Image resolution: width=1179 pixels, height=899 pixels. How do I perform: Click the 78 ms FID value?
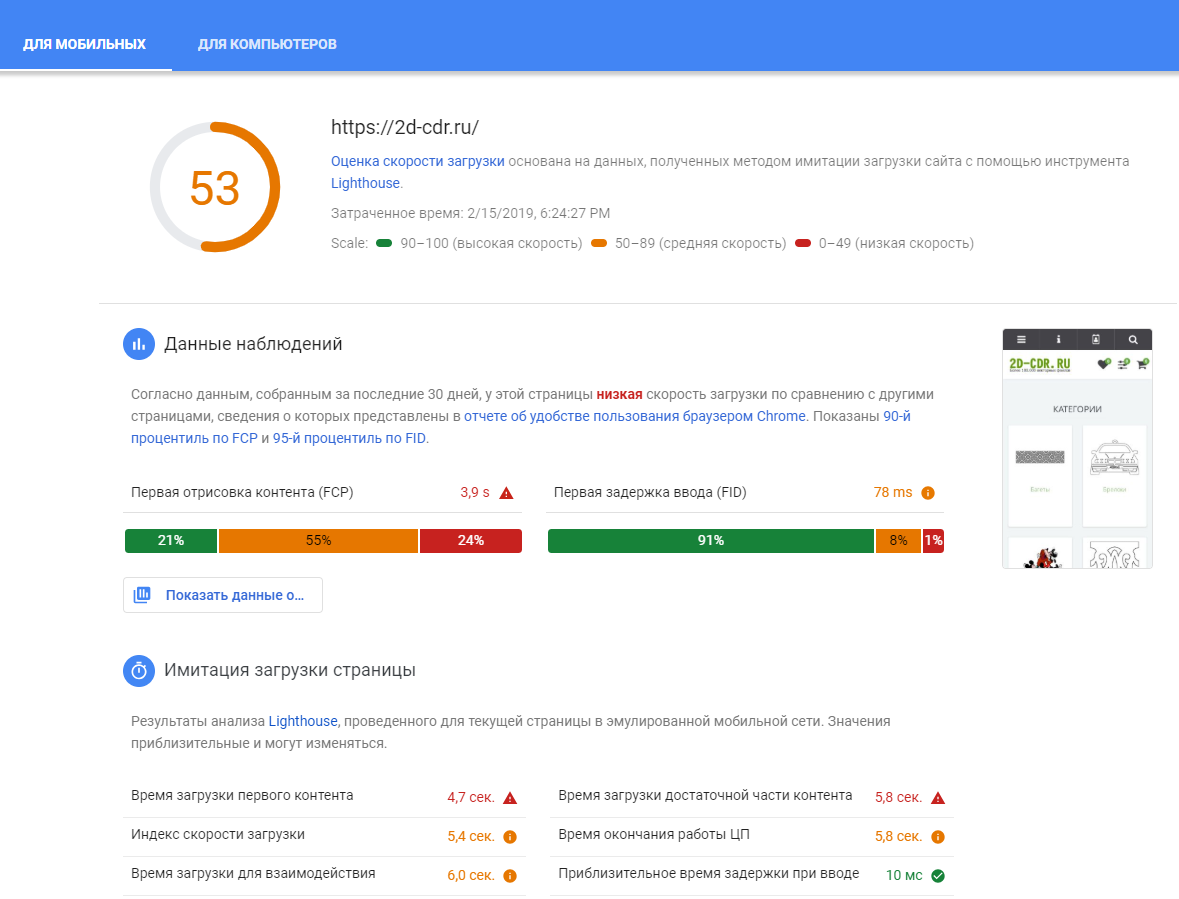coord(893,492)
